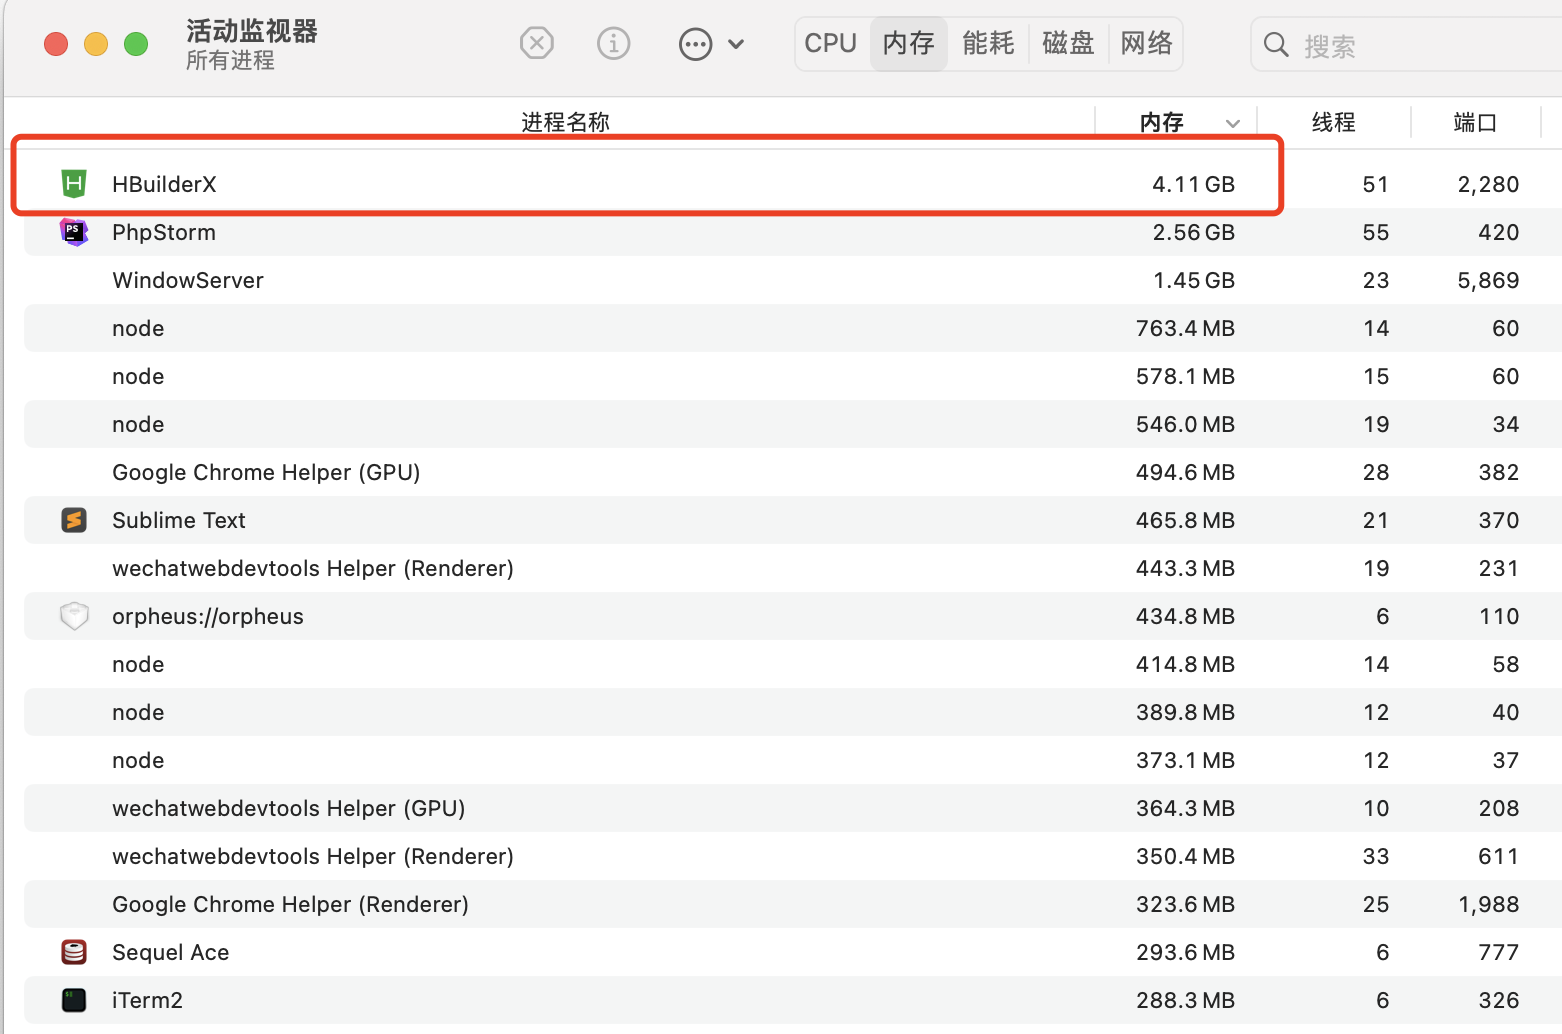Click the 所有进程 subtitle text
The width and height of the screenshot is (1562, 1034).
[230, 61]
